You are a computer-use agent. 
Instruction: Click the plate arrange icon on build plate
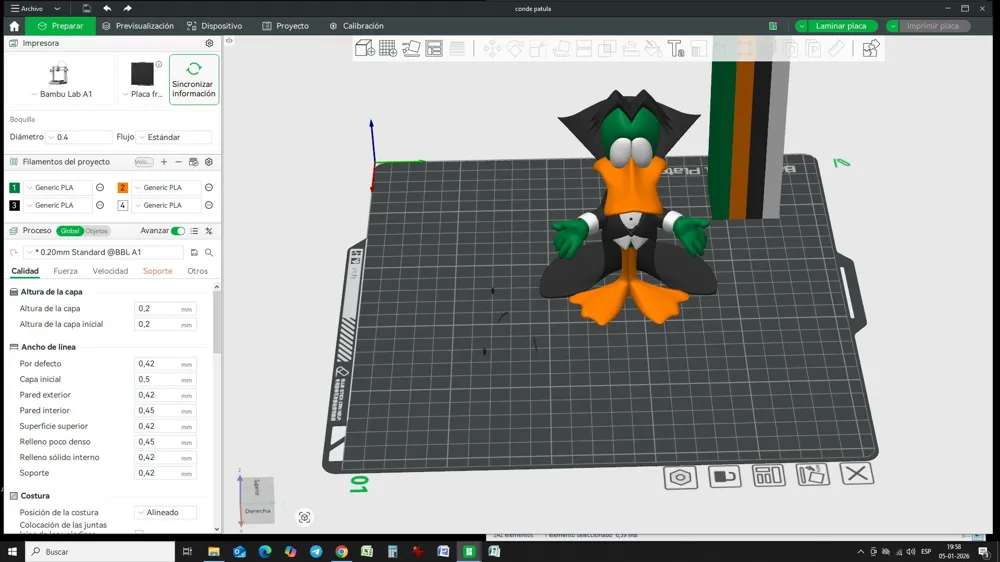pos(768,475)
